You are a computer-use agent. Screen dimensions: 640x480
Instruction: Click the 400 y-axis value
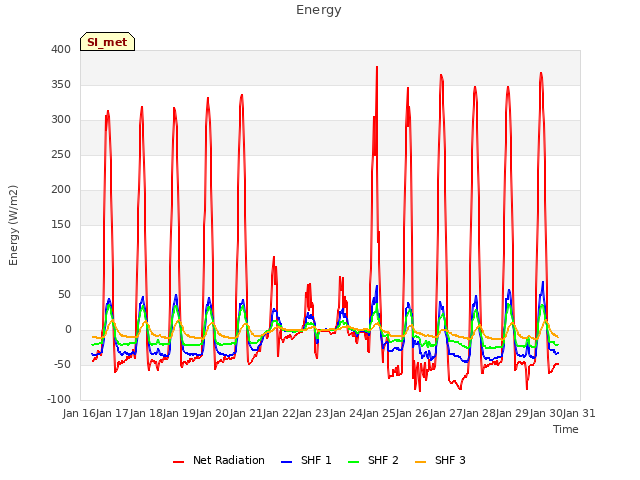pos(61,49)
